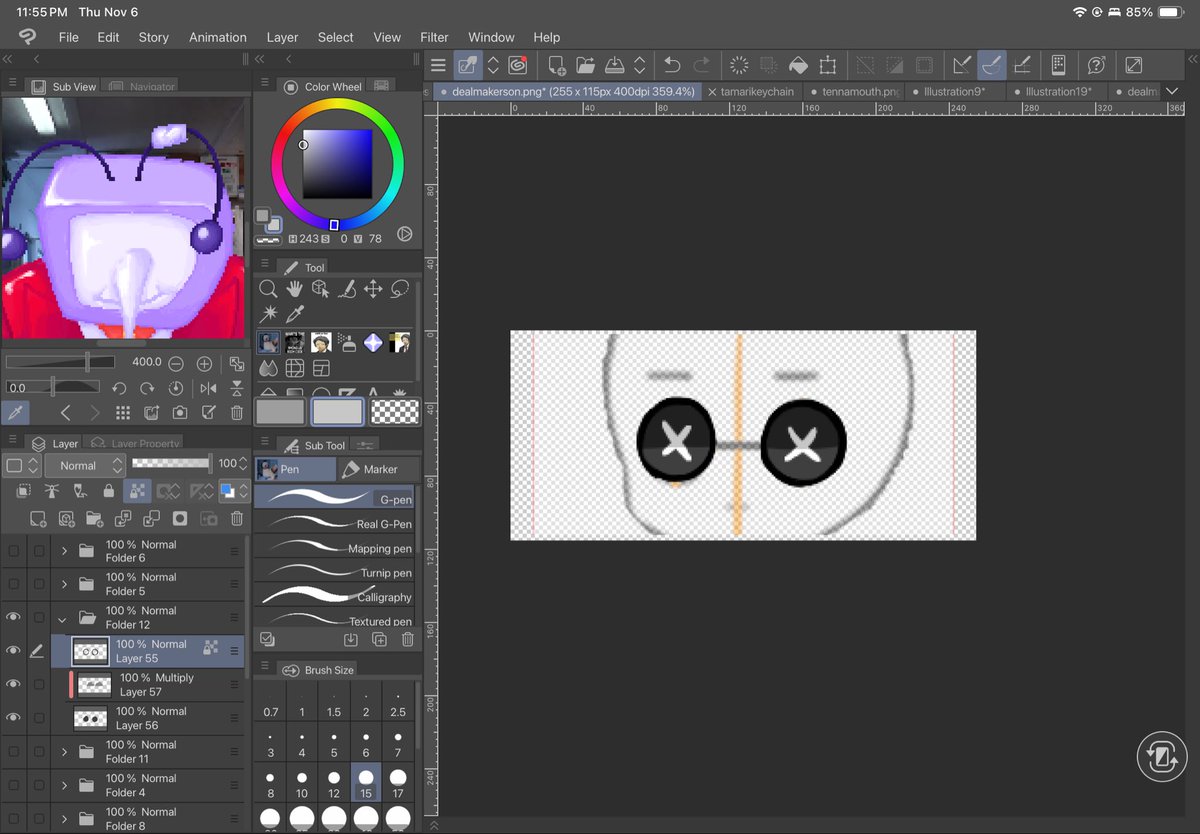Screen dimensions: 1200x834
Task: Expand Folder 11 chevron
Action: point(64,752)
